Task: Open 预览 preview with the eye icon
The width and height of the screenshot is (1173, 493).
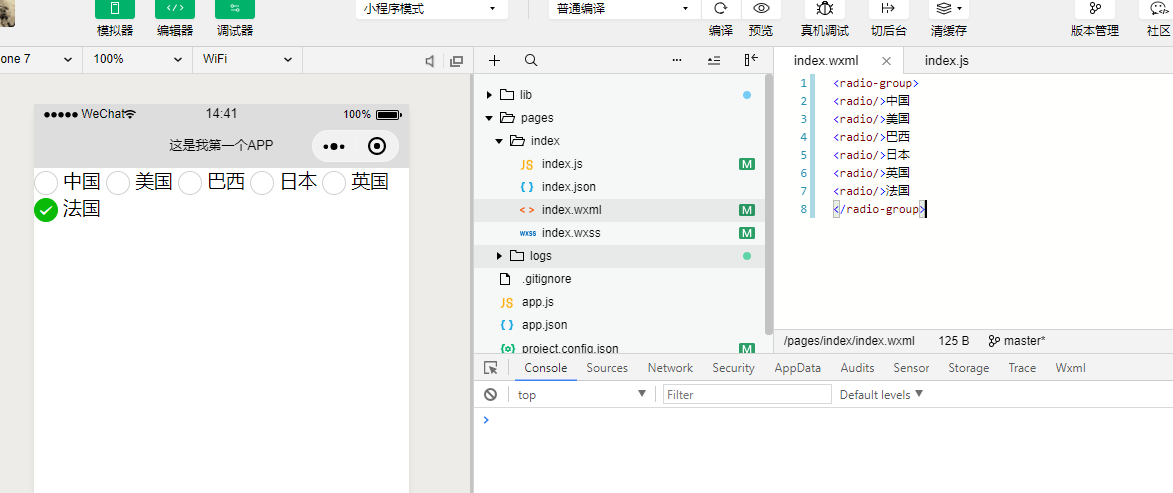Action: (x=761, y=9)
